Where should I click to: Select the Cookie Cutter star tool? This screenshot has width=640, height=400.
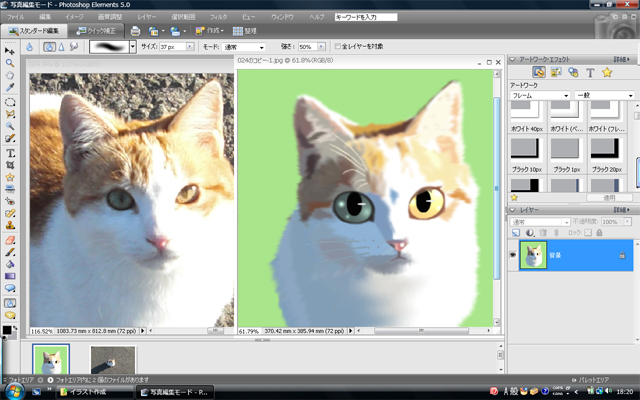pos(10,177)
